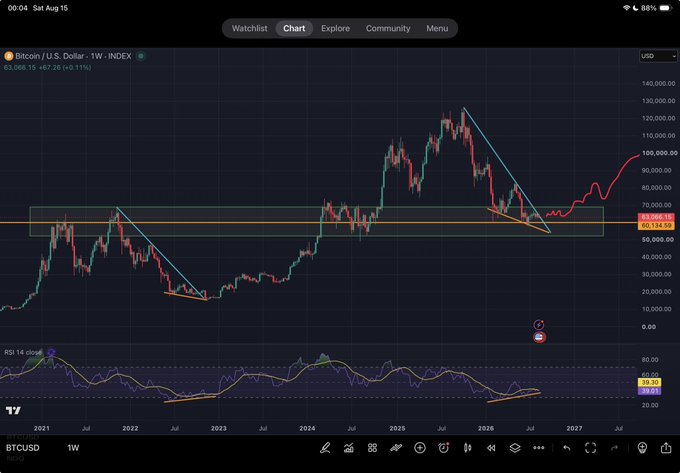Undo the last chart action
Viewport: 680px width, 473px height.
point(566,448)
